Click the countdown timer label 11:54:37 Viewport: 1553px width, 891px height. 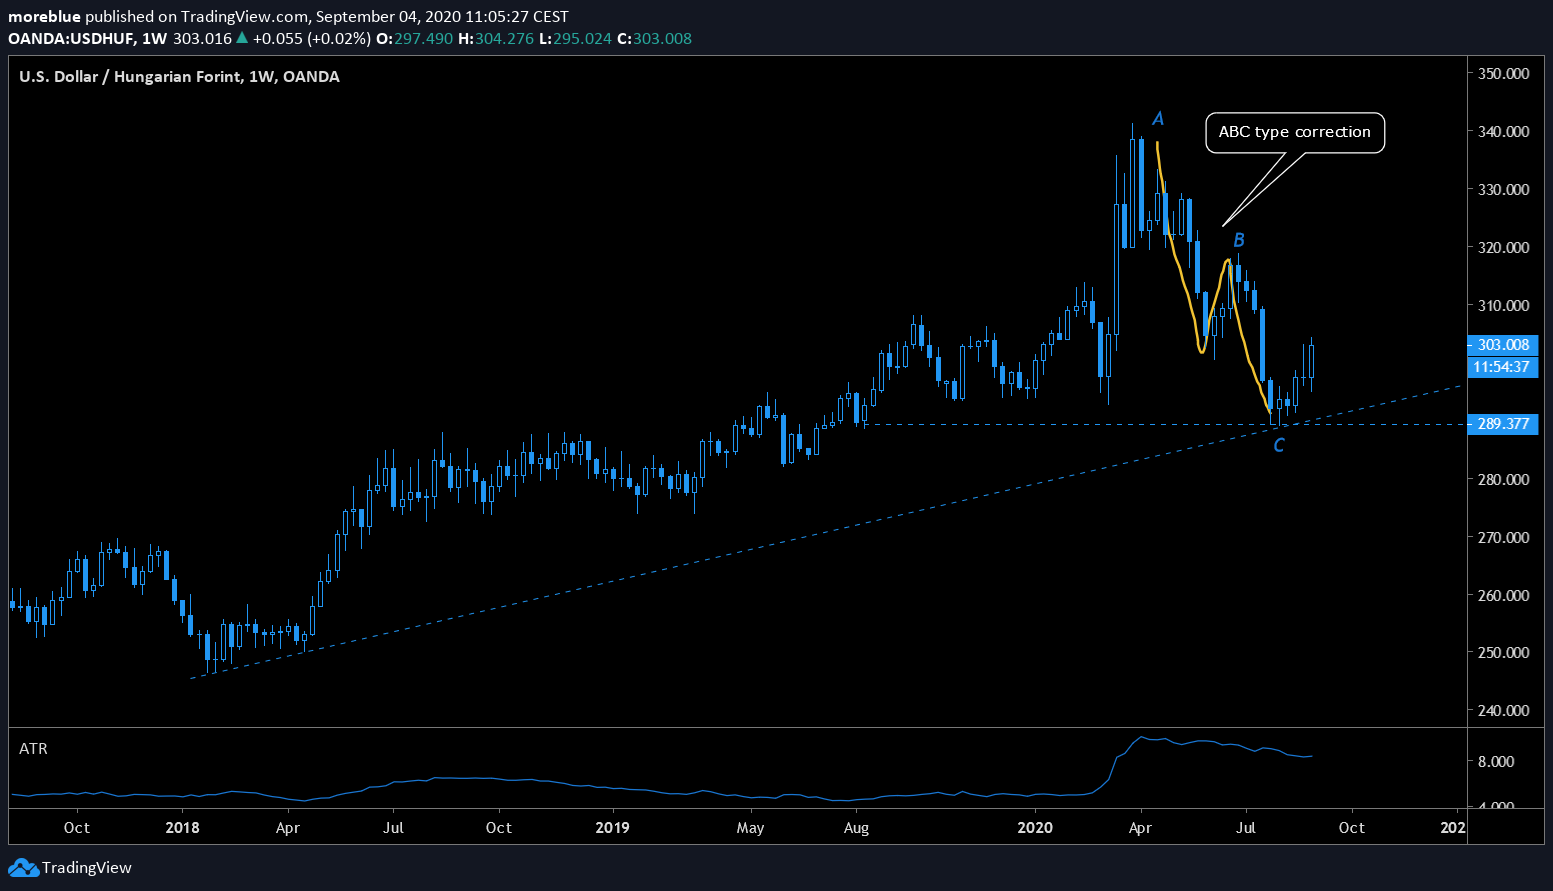point(1503,367)
